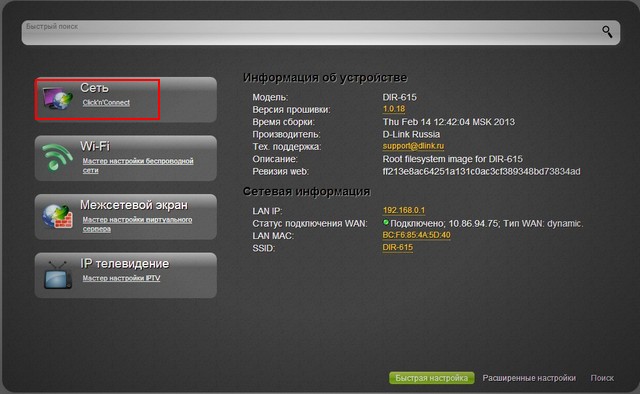Select the Поиск tab
Image resolution: width=640 pixels, height=394 pixels.
(602, 378)
